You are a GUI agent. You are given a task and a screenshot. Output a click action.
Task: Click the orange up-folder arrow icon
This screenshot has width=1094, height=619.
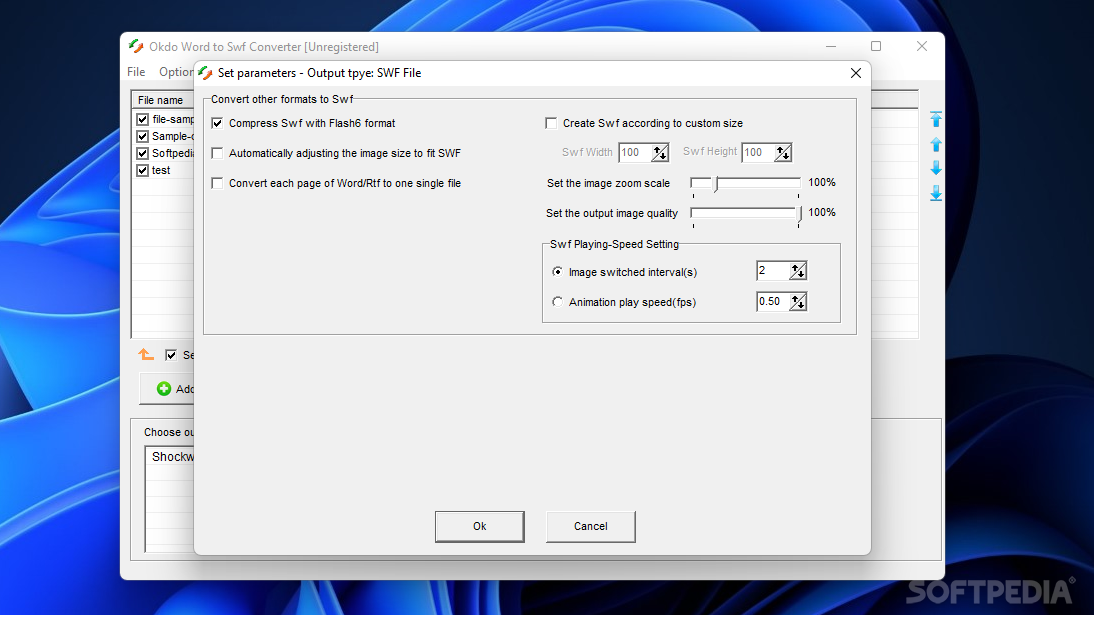pos(146,355)
